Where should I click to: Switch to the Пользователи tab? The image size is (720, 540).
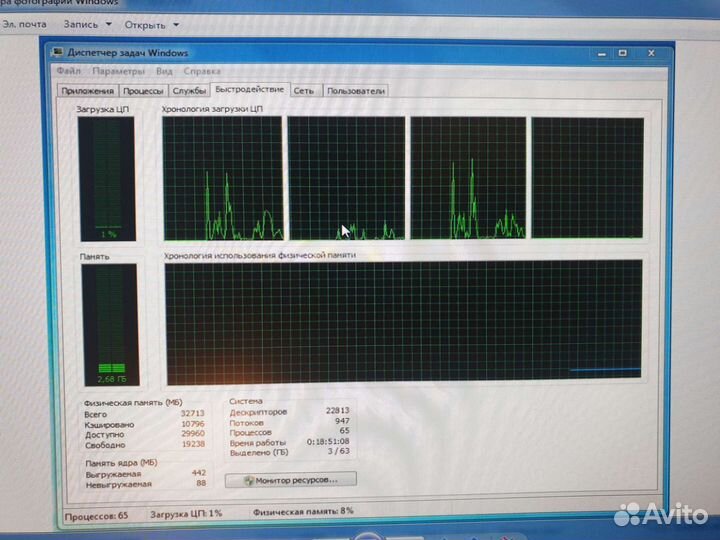click(x=355, y=91)
